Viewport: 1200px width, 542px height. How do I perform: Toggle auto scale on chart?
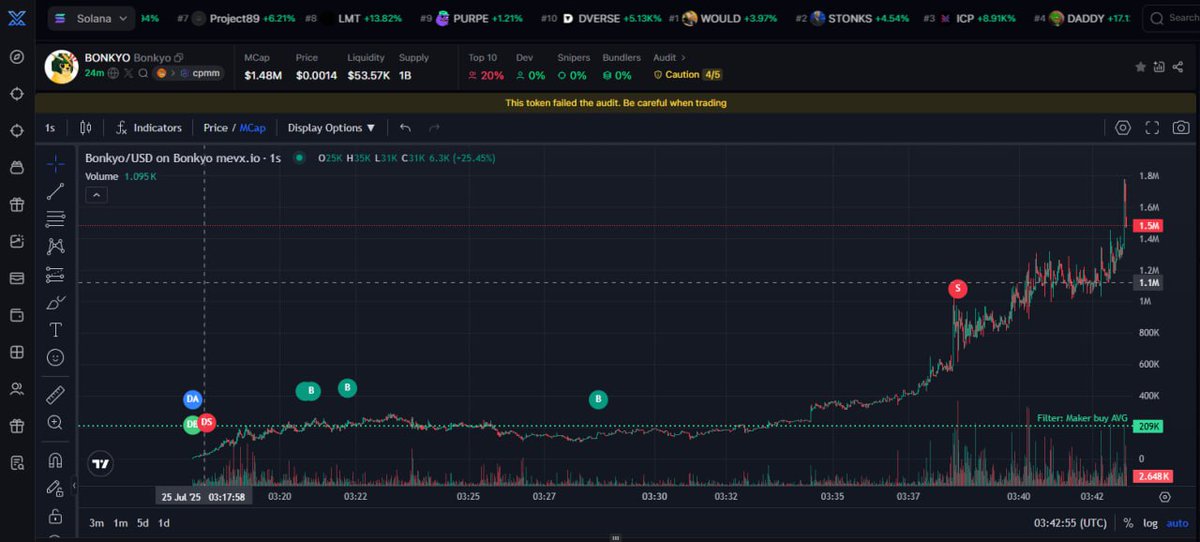(x=1177, y=523)
